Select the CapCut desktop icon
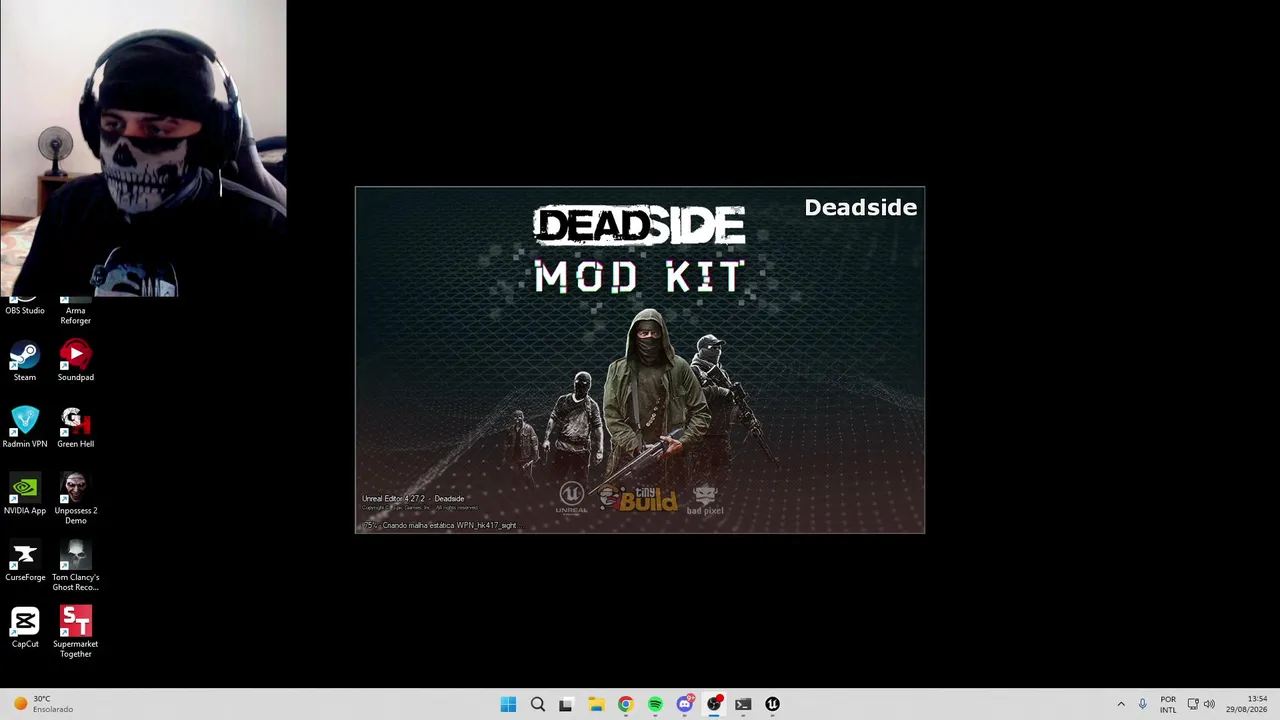The height and width of the screenshot is (720, 1280). (25, 628)
